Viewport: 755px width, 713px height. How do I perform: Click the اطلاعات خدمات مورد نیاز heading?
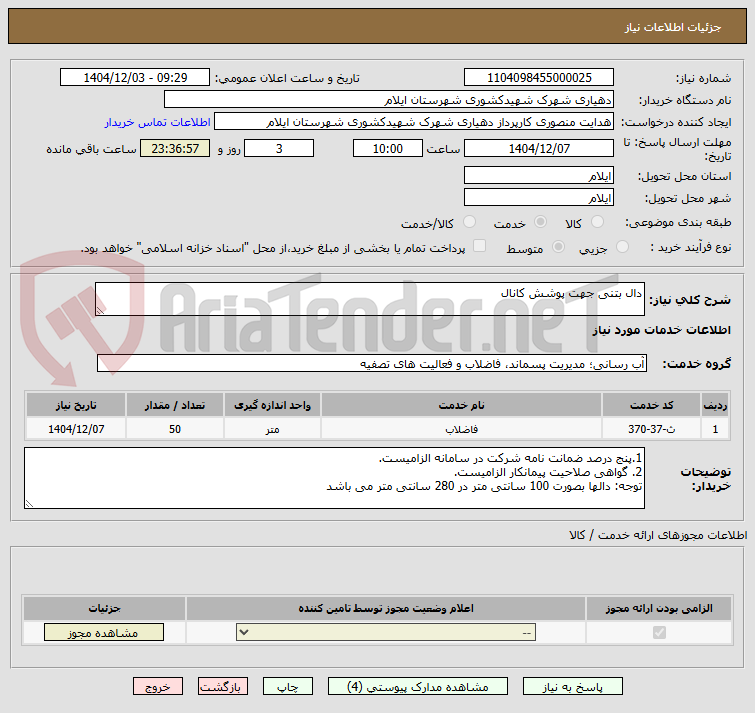pyautogui.click(x=662, y=330)
